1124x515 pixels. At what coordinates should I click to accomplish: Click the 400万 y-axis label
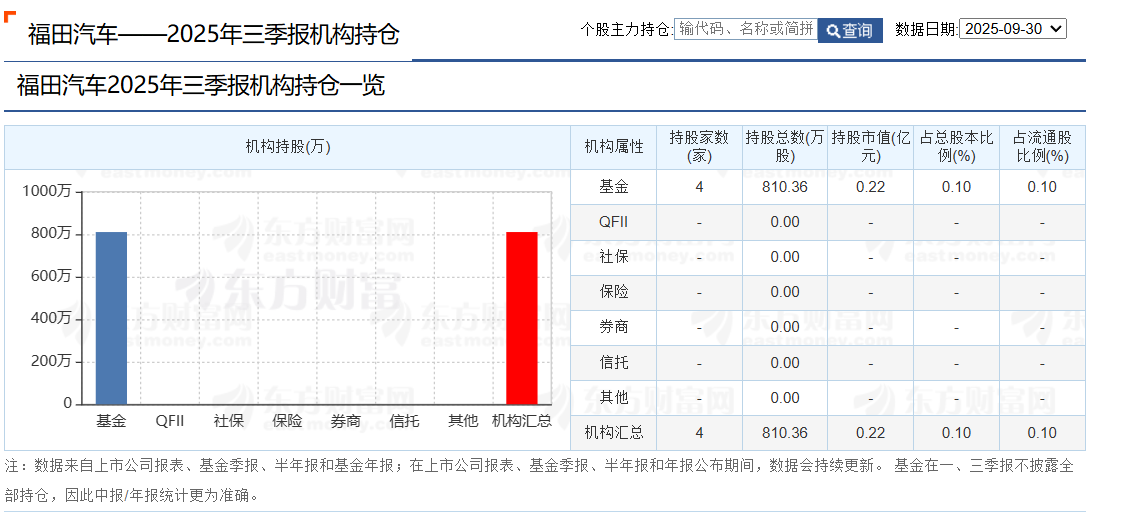coord(51,318)
